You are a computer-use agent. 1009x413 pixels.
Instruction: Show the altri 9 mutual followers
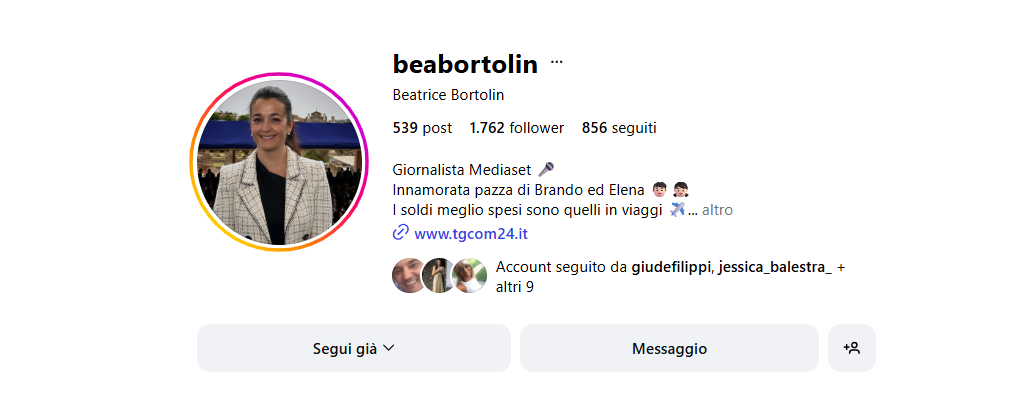515,287
